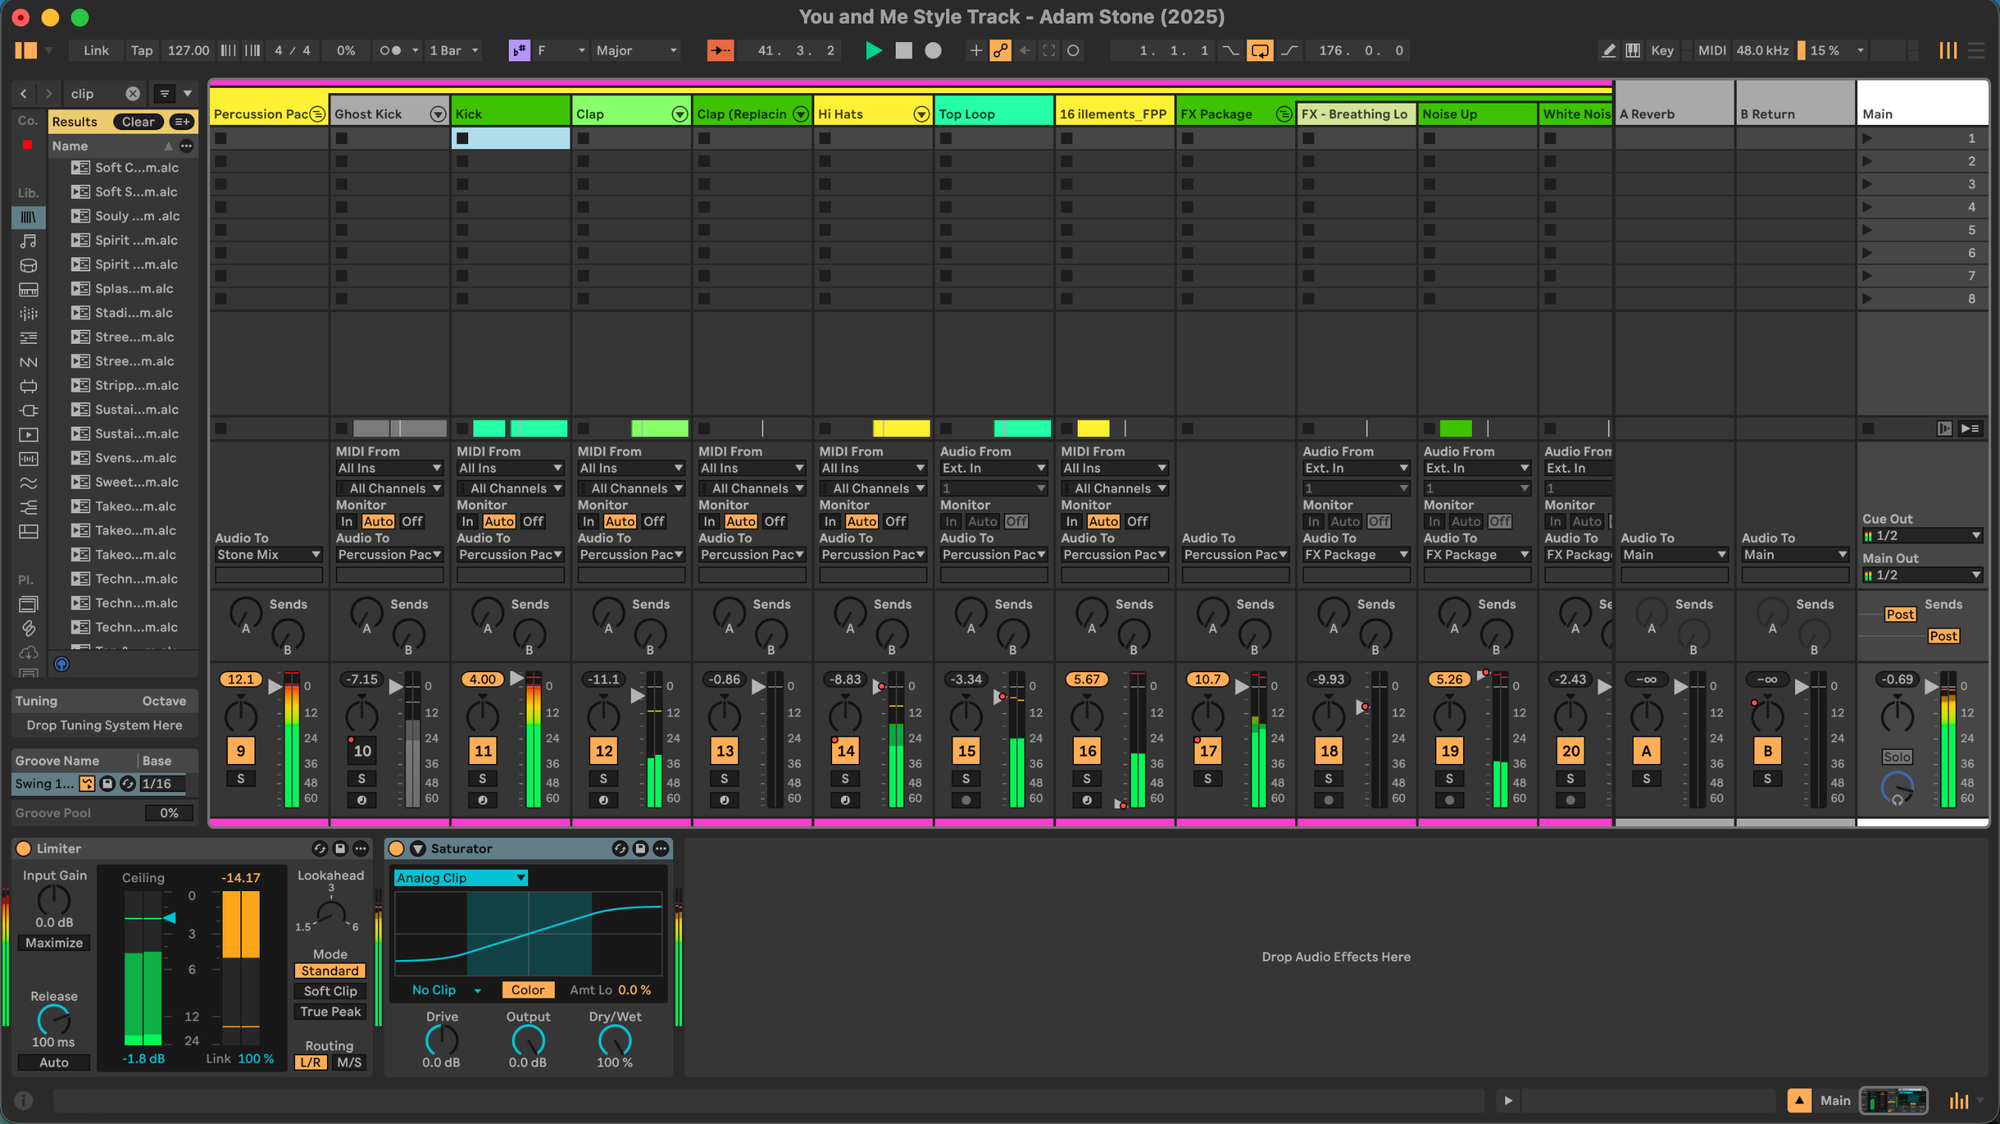The height and width of the screenshot is (1124, 2000).
Task: Open the Saturator Analog Clip curve dropdown
Action: tap(460, 877)
